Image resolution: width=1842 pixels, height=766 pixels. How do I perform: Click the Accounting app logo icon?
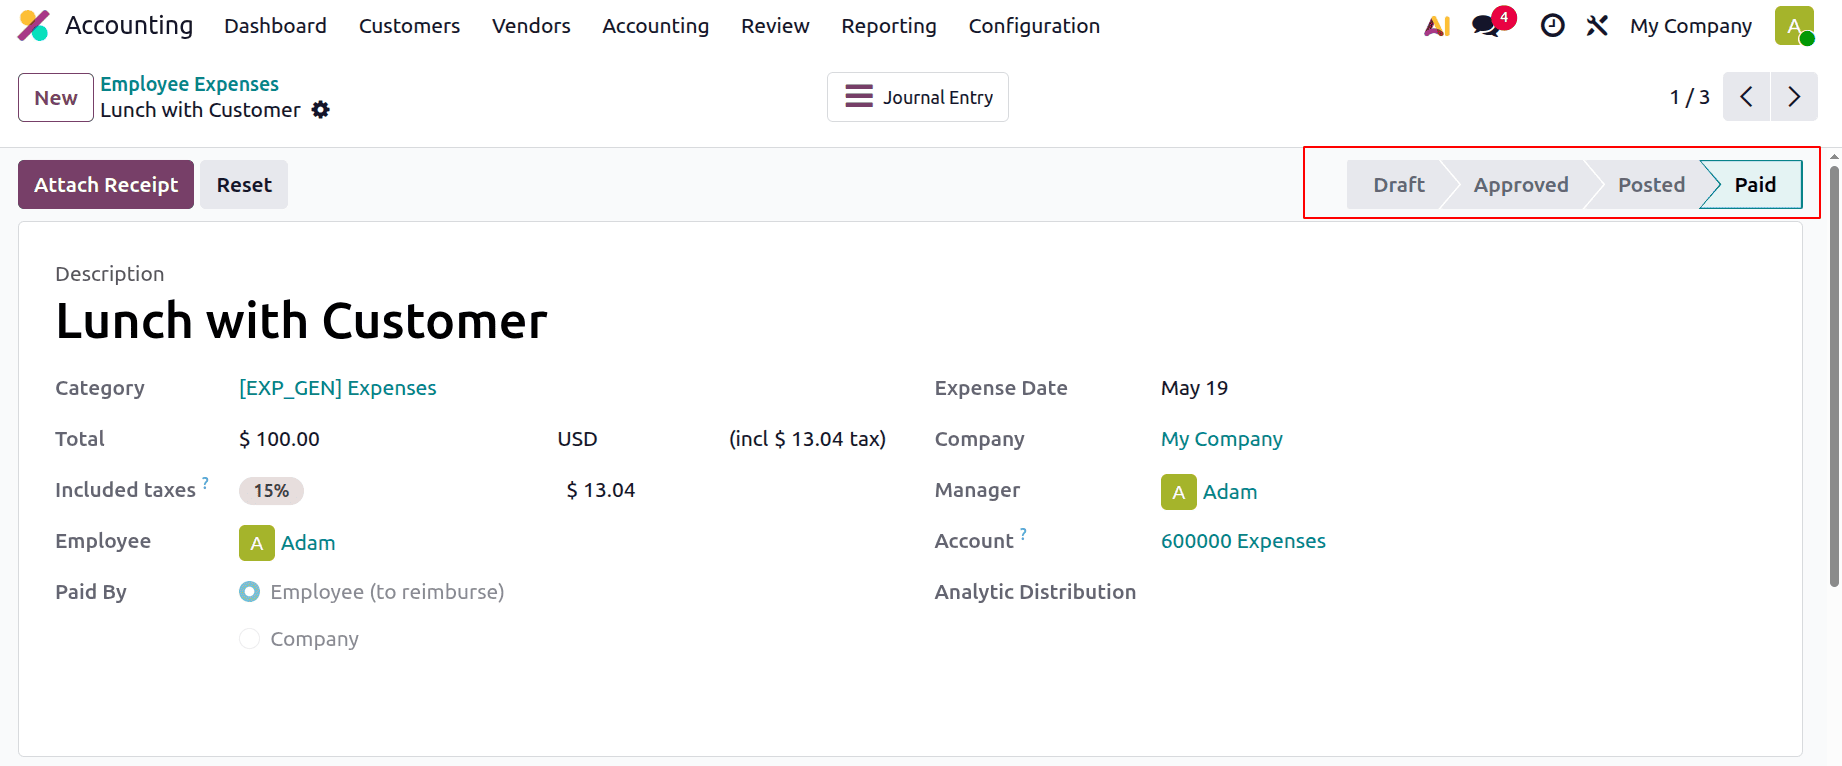coord(34,26)
